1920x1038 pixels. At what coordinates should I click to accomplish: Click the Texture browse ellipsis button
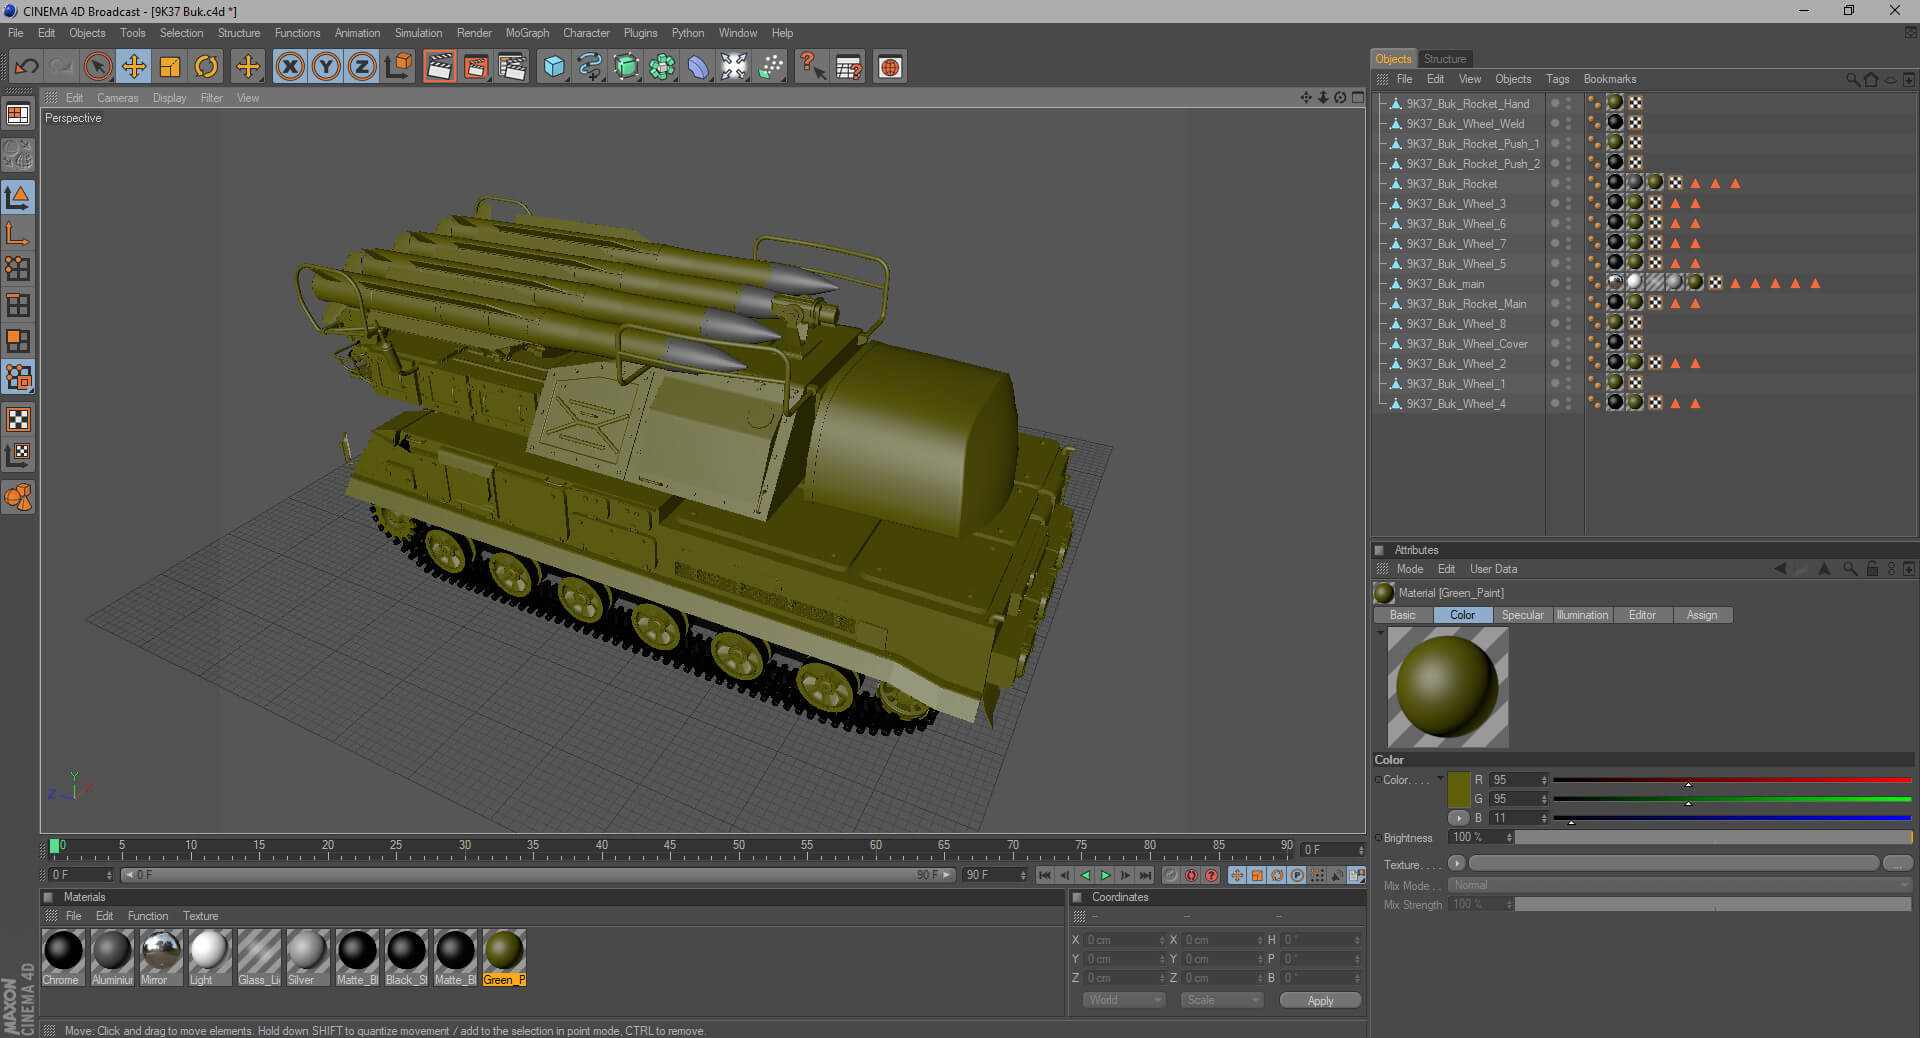[x=1897, y=863]
